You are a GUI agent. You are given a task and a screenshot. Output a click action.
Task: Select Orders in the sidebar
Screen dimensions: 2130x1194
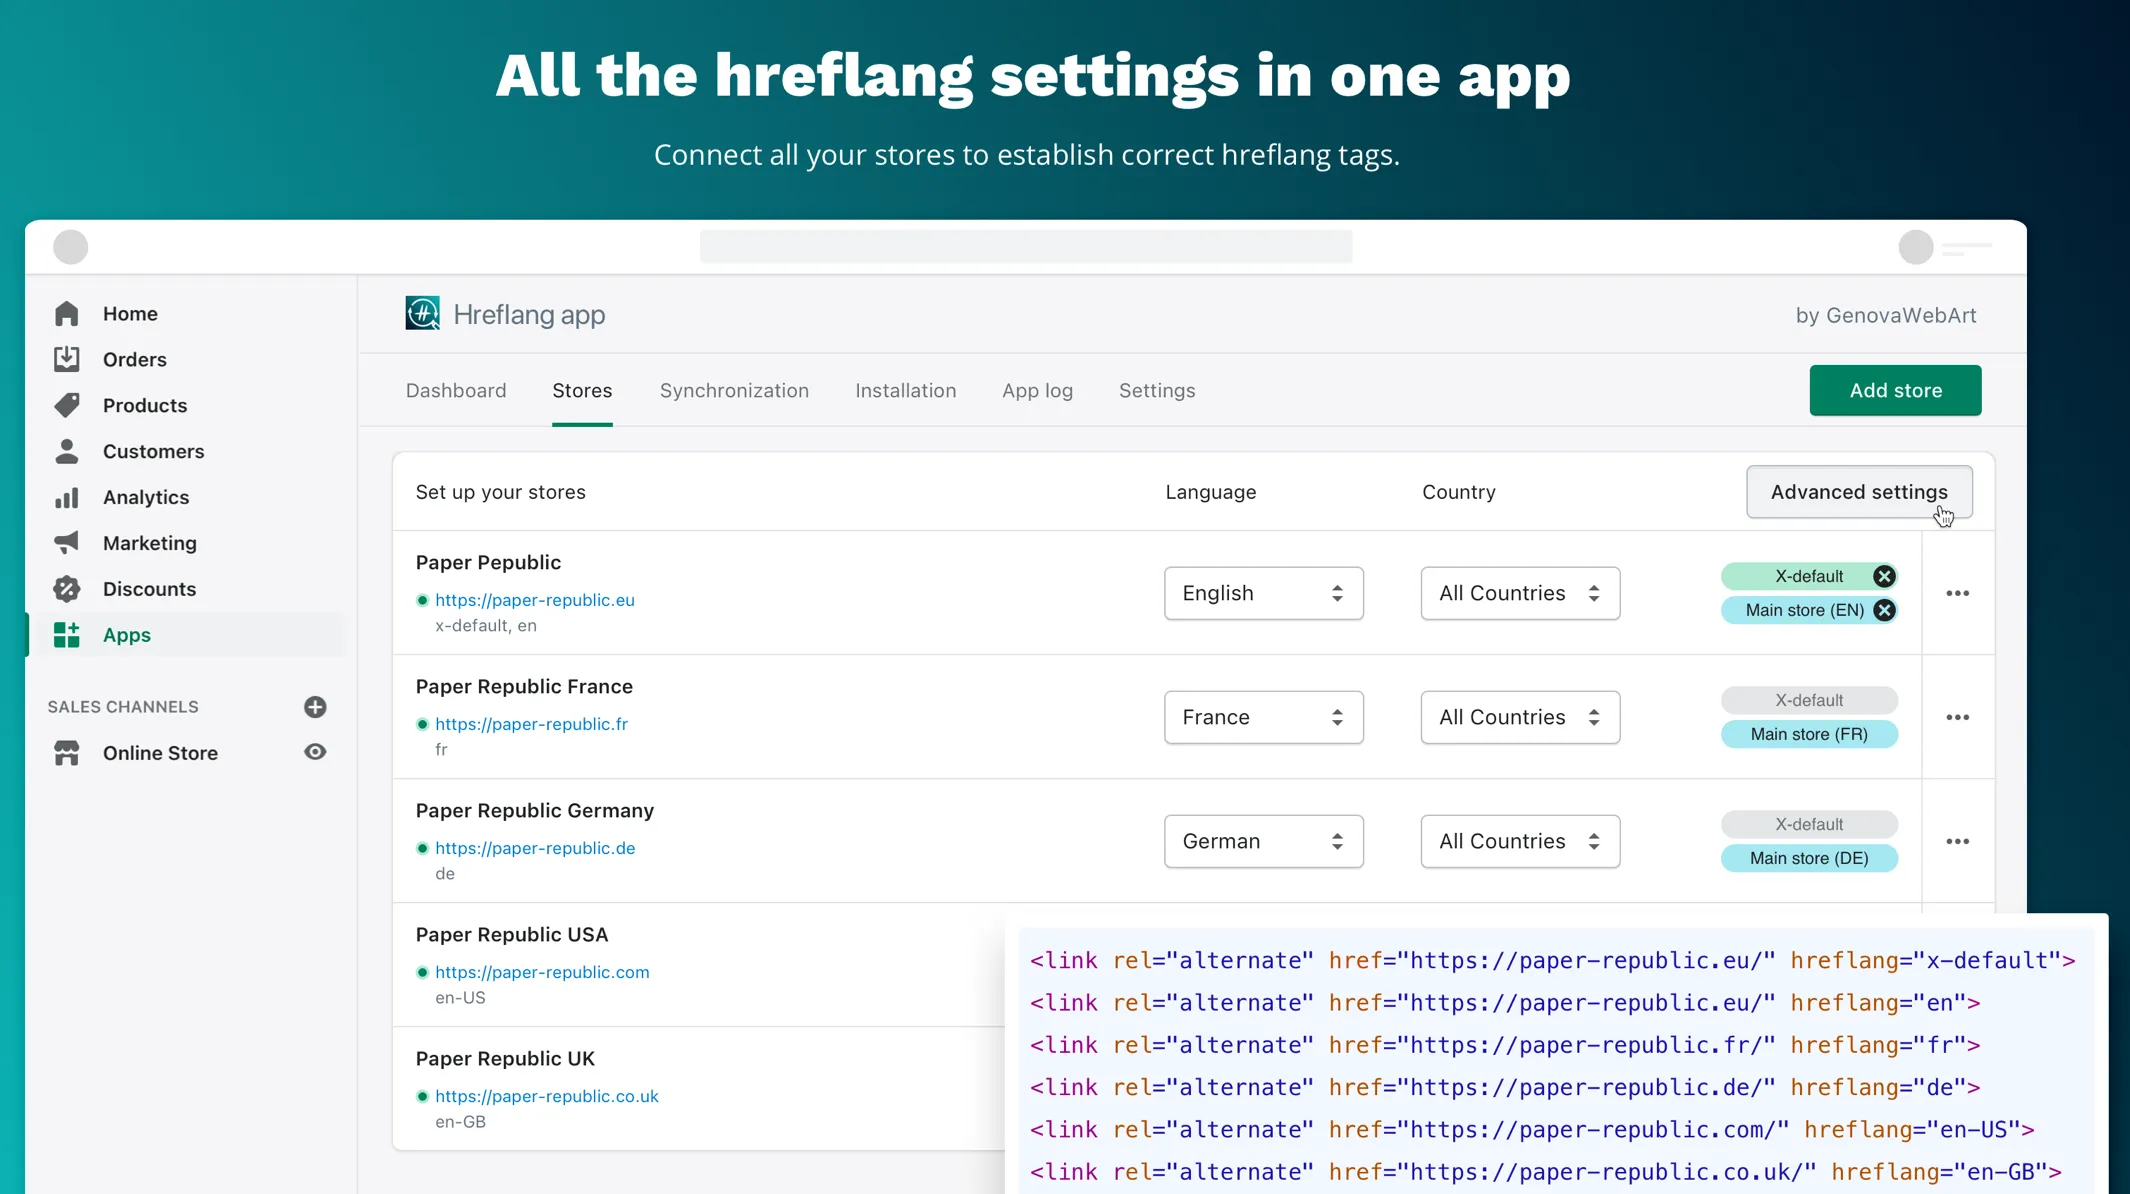pos(135,359)
